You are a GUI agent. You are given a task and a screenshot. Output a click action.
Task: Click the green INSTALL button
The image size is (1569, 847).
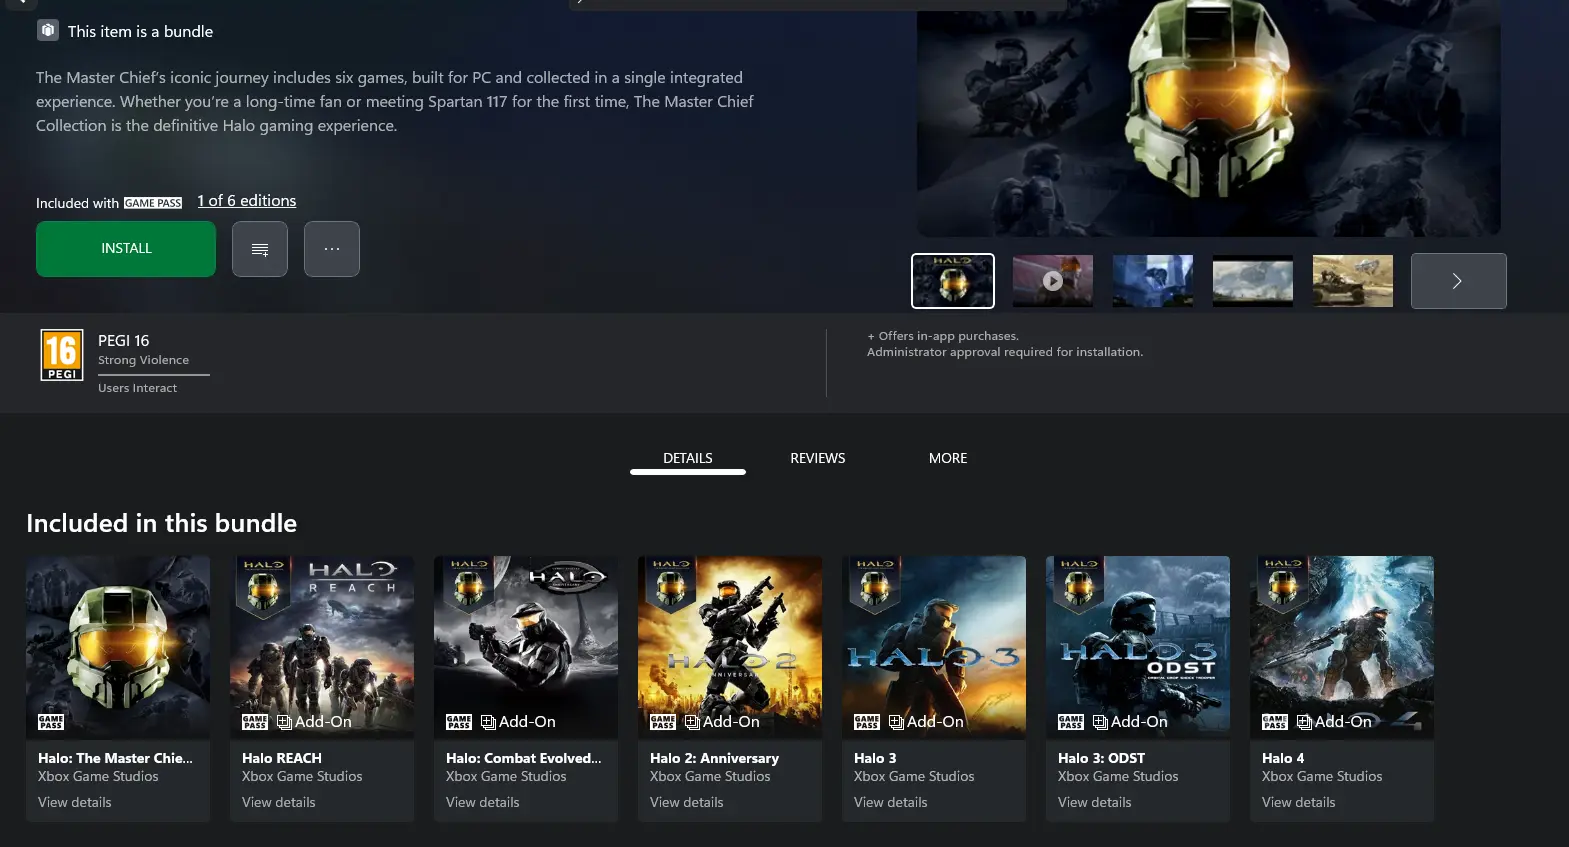pos(126,249)
